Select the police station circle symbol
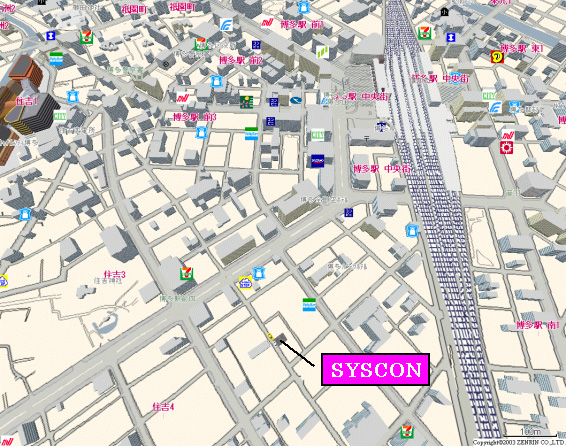 tap(166, 64)
